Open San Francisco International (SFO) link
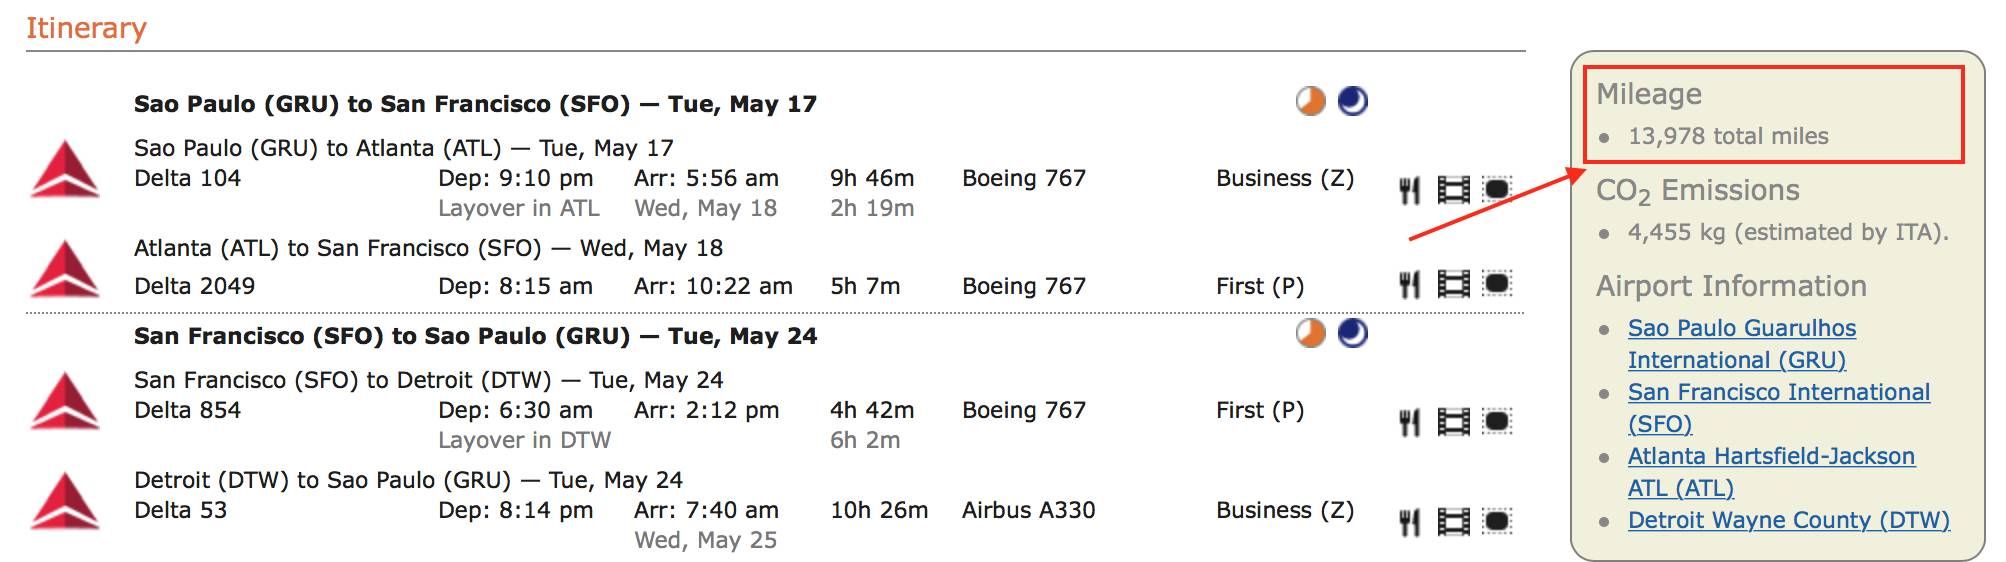2006x562 pixels. pos(1779,408)
